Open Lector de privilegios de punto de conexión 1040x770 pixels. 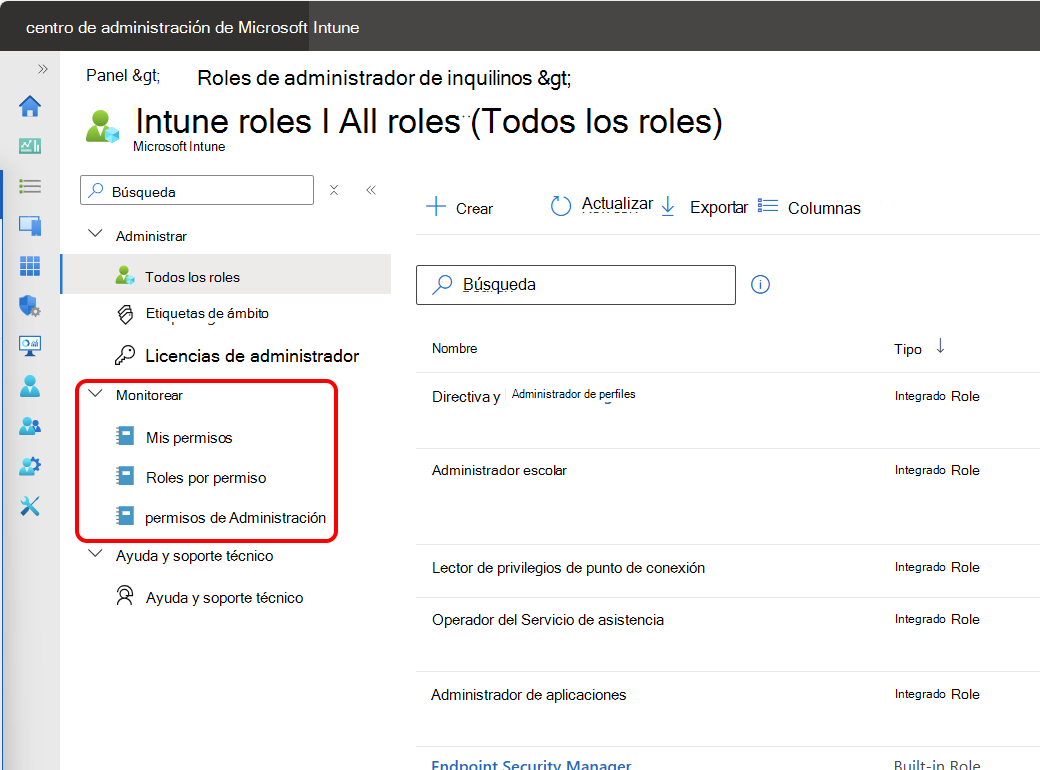(568, 568)
